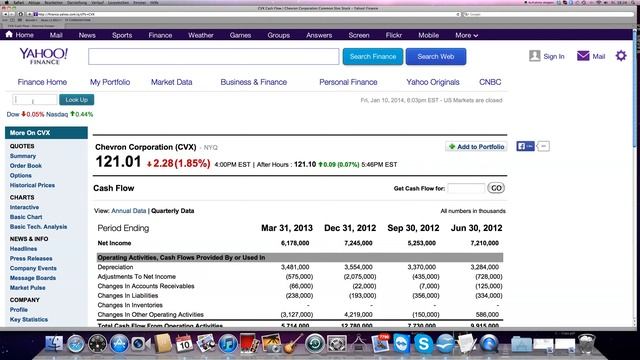Open Time Machine from the Dock

point(315,343)
